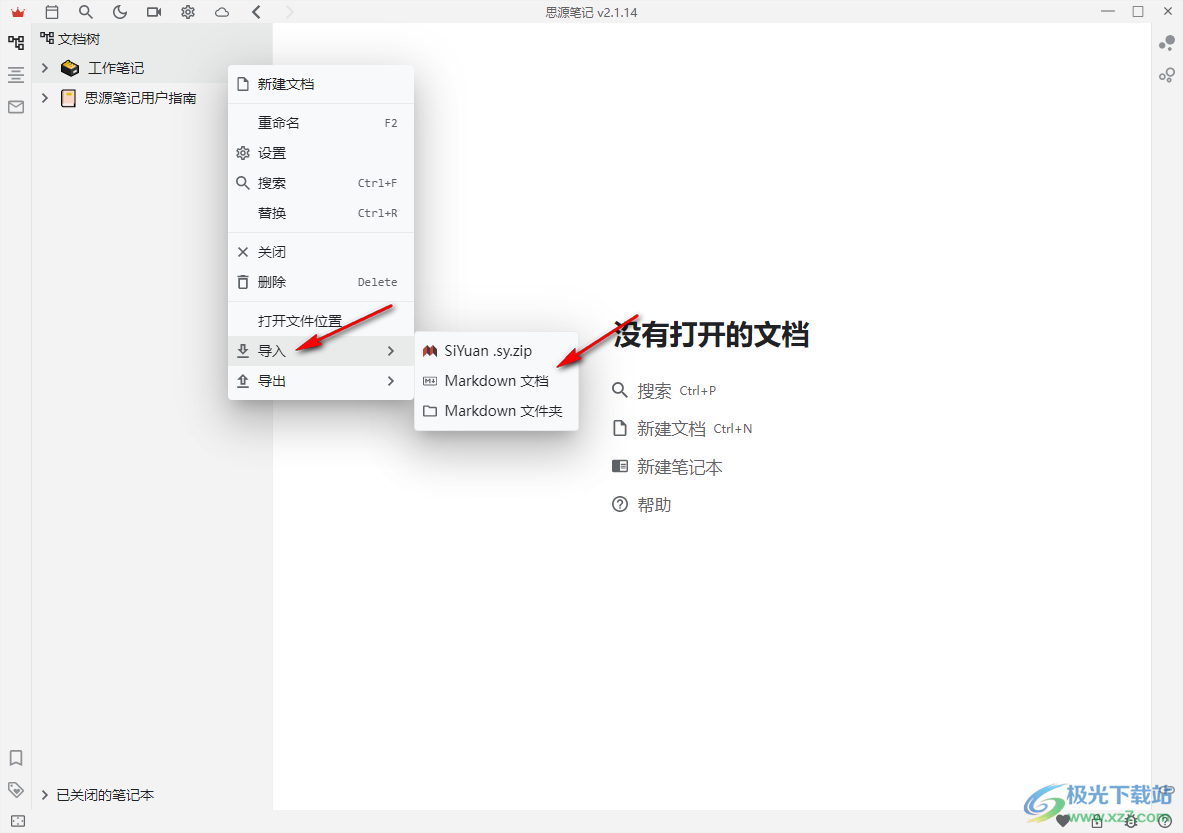1183x833 pixels.
Task: Minimize the 思源笔记 window
Action: coord(1108,11)
